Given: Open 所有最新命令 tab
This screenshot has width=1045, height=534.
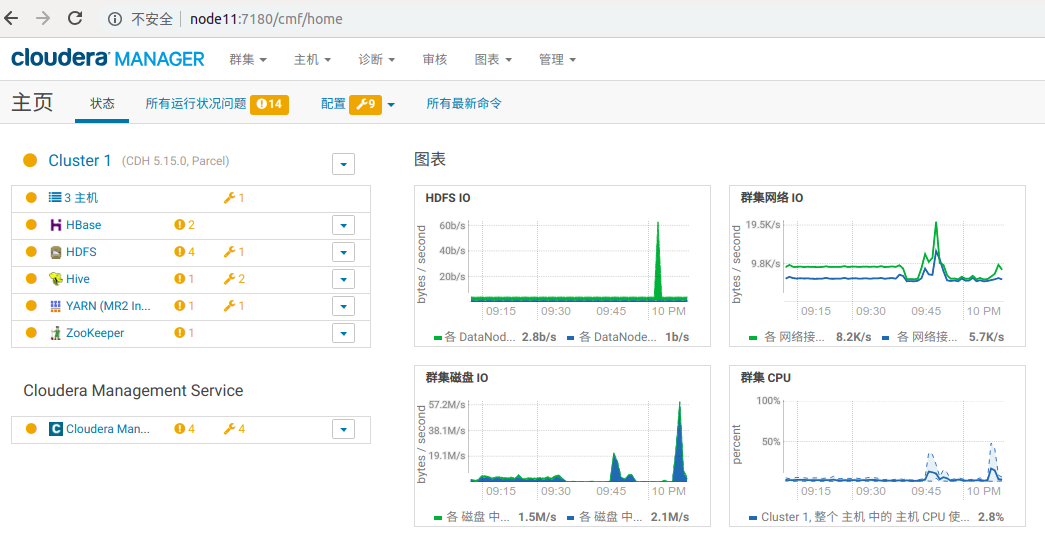Looking at the screenshot, I should [464, 104].
